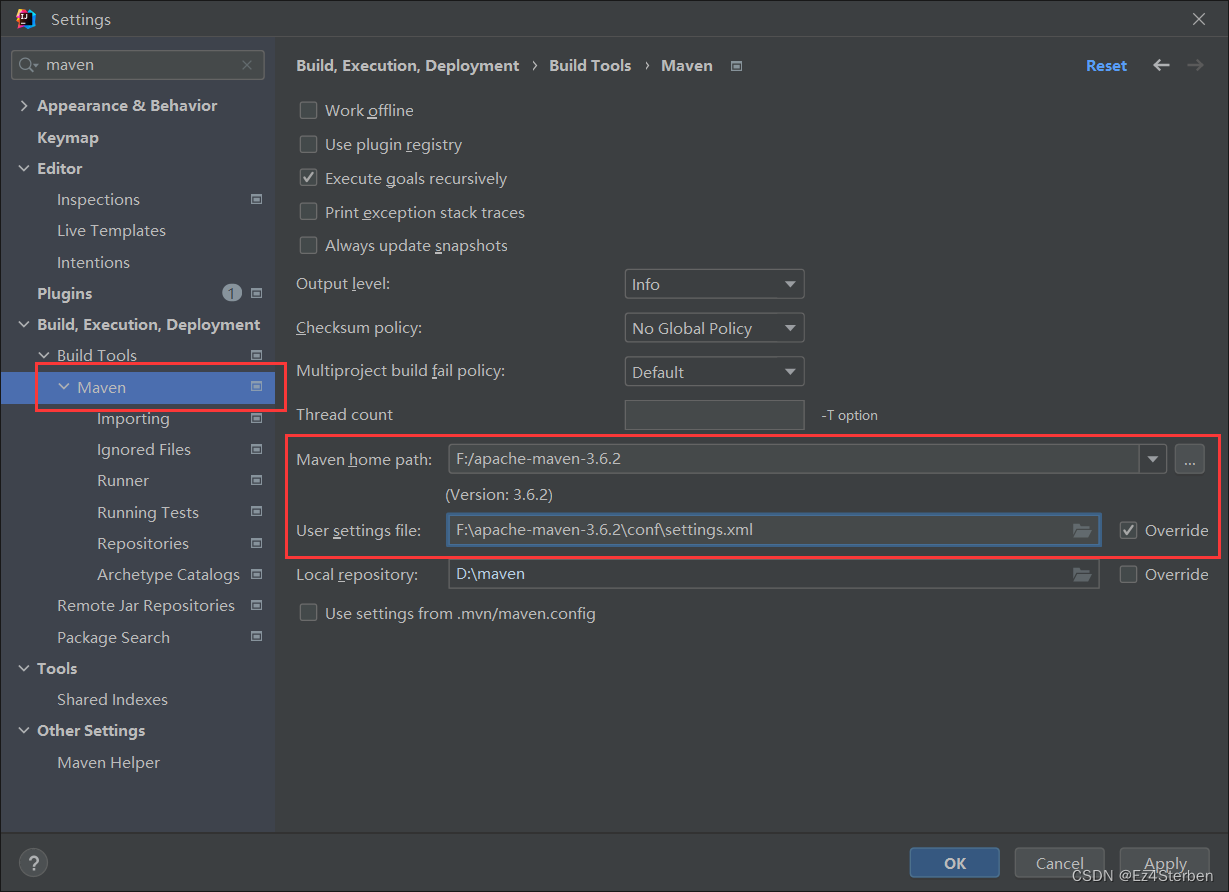Viewport: 1229px width, 892px height.
Task: Click project-level icon beside Plugins
Action: click(x=256, y=293)
